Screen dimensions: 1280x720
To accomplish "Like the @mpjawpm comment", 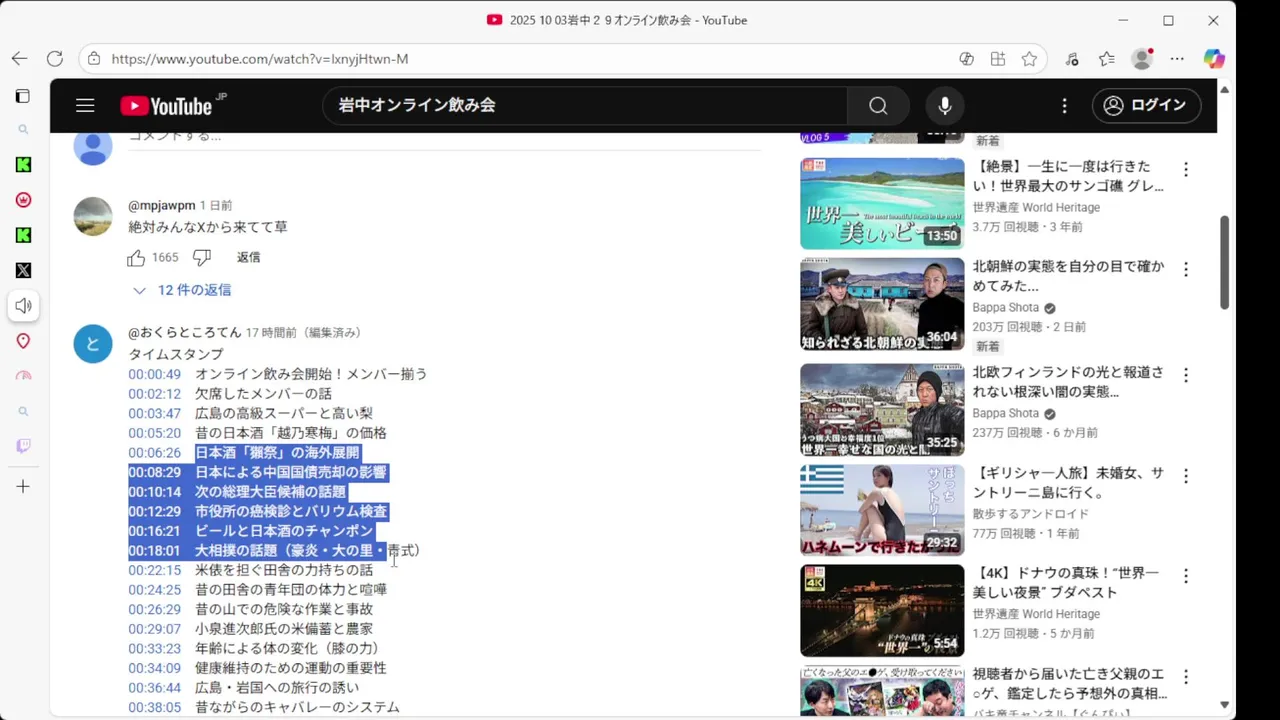I will pyautogui.click(x=136, y=258).
